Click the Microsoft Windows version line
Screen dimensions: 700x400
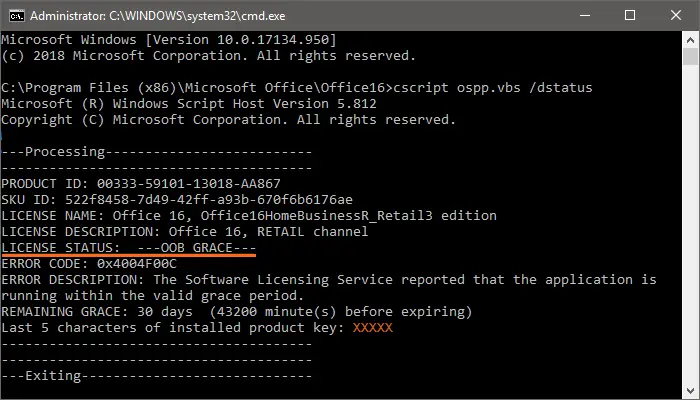[169, 39]
